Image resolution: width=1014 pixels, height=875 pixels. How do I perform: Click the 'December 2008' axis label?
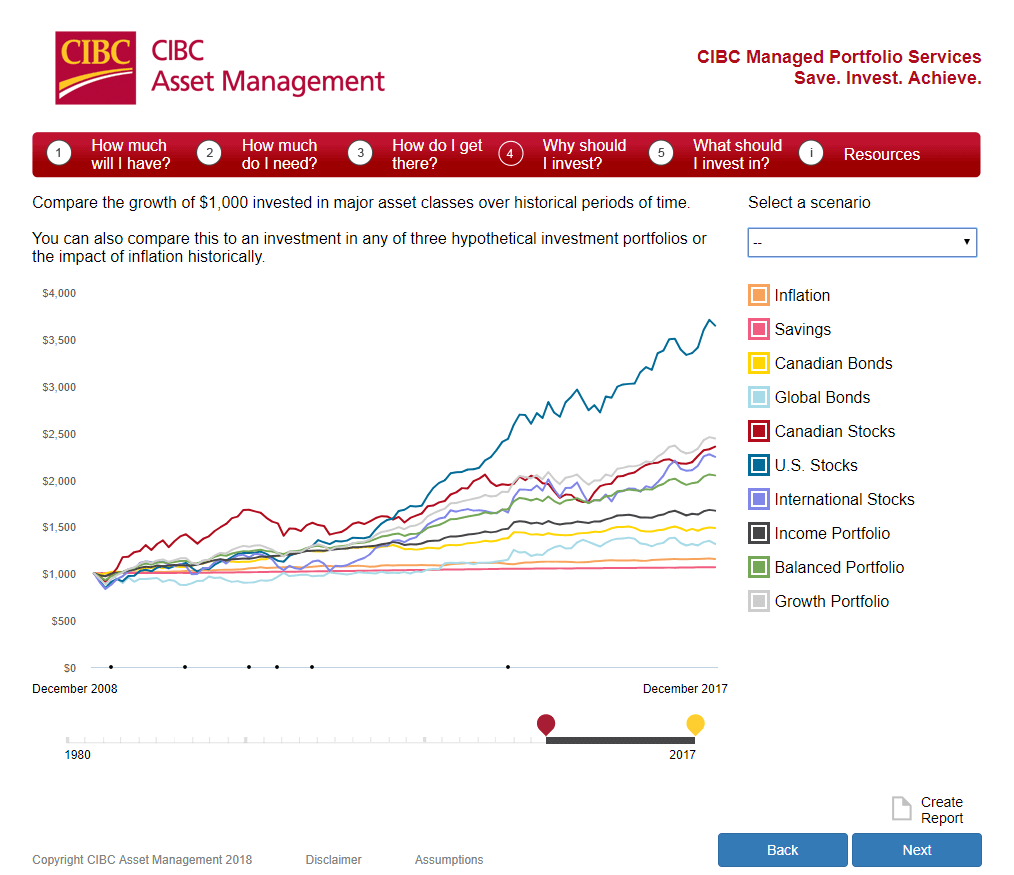75,689
